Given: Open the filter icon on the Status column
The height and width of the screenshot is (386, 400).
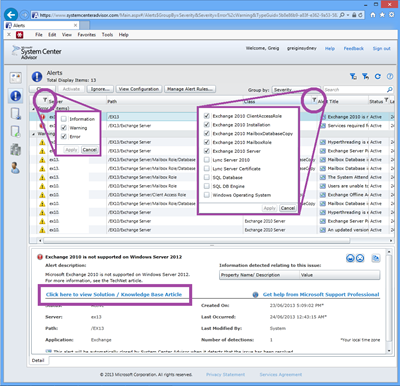Looking at the screenshot, I should click(386, 100).
